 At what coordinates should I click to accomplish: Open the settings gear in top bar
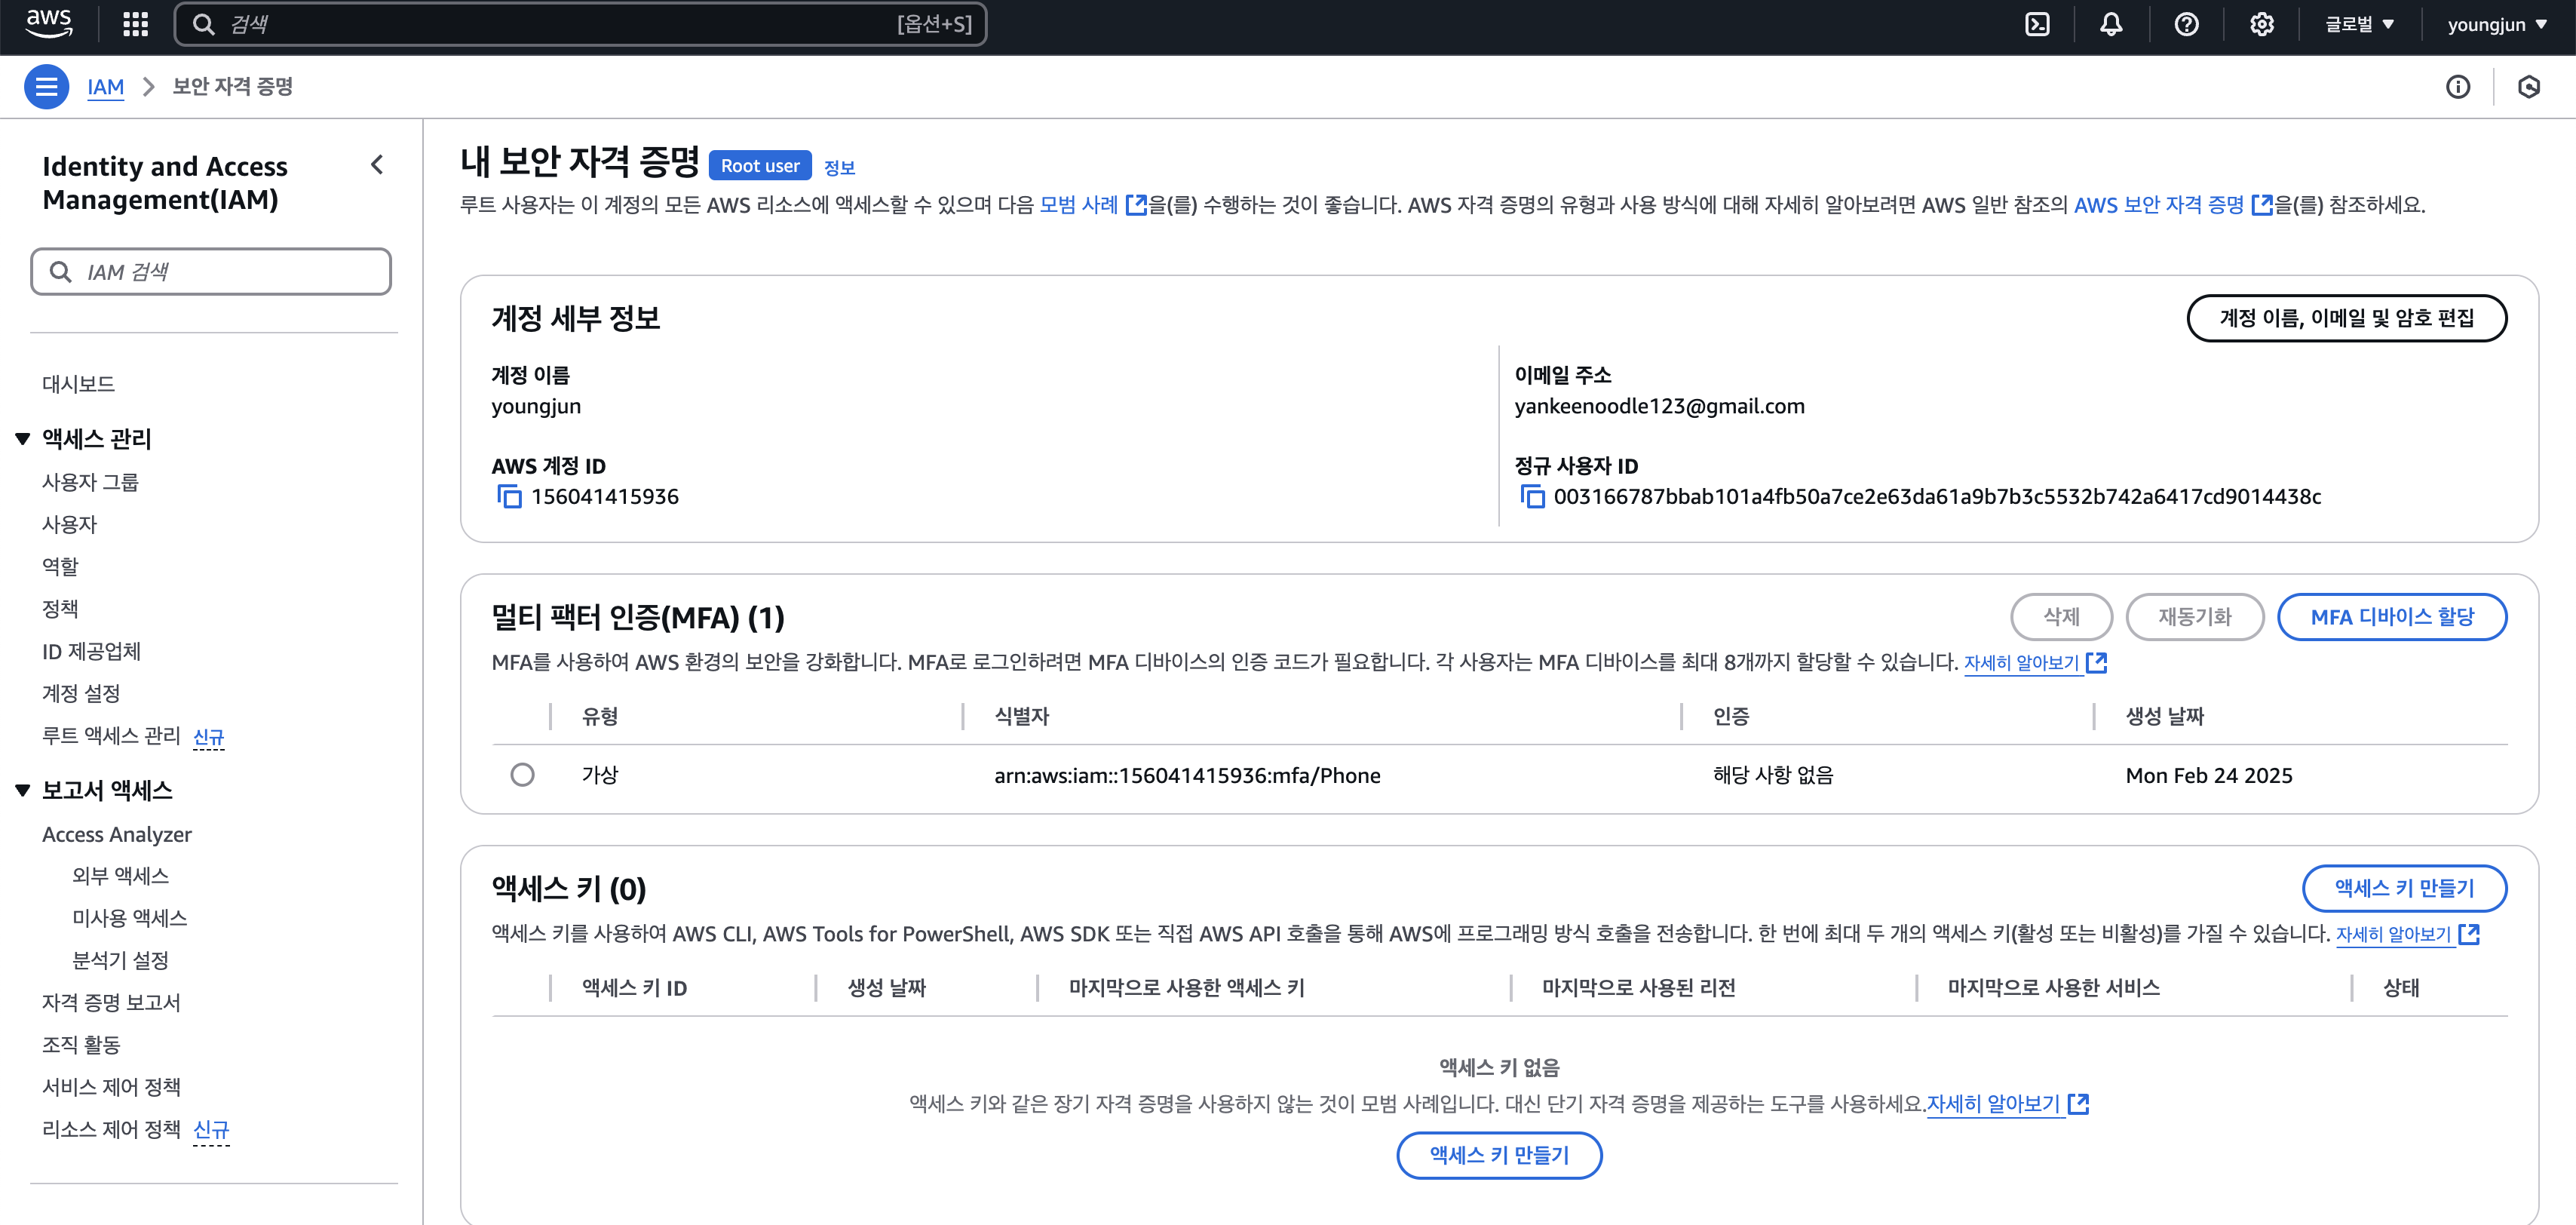(2261, 24)
